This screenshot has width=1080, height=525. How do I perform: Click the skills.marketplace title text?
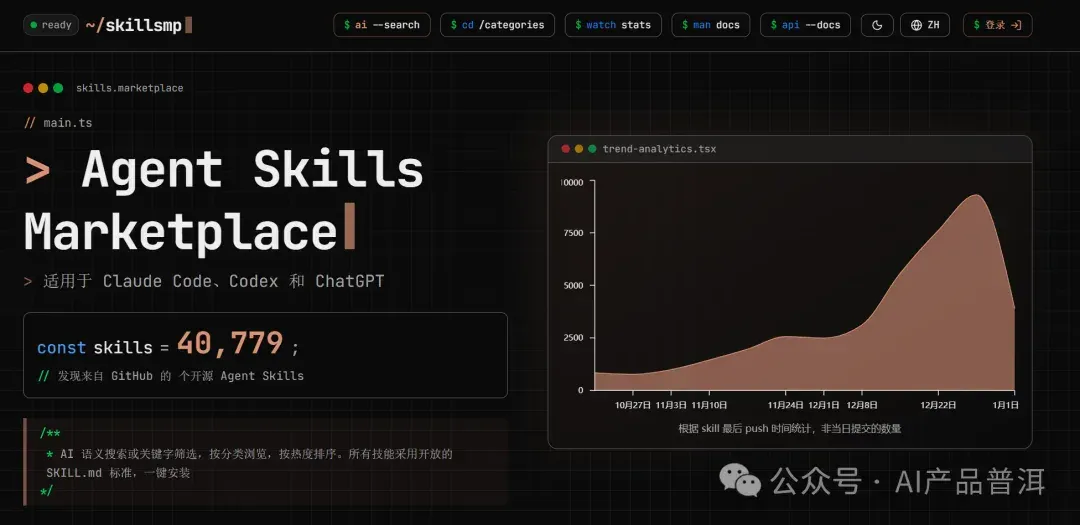[129, 88]
